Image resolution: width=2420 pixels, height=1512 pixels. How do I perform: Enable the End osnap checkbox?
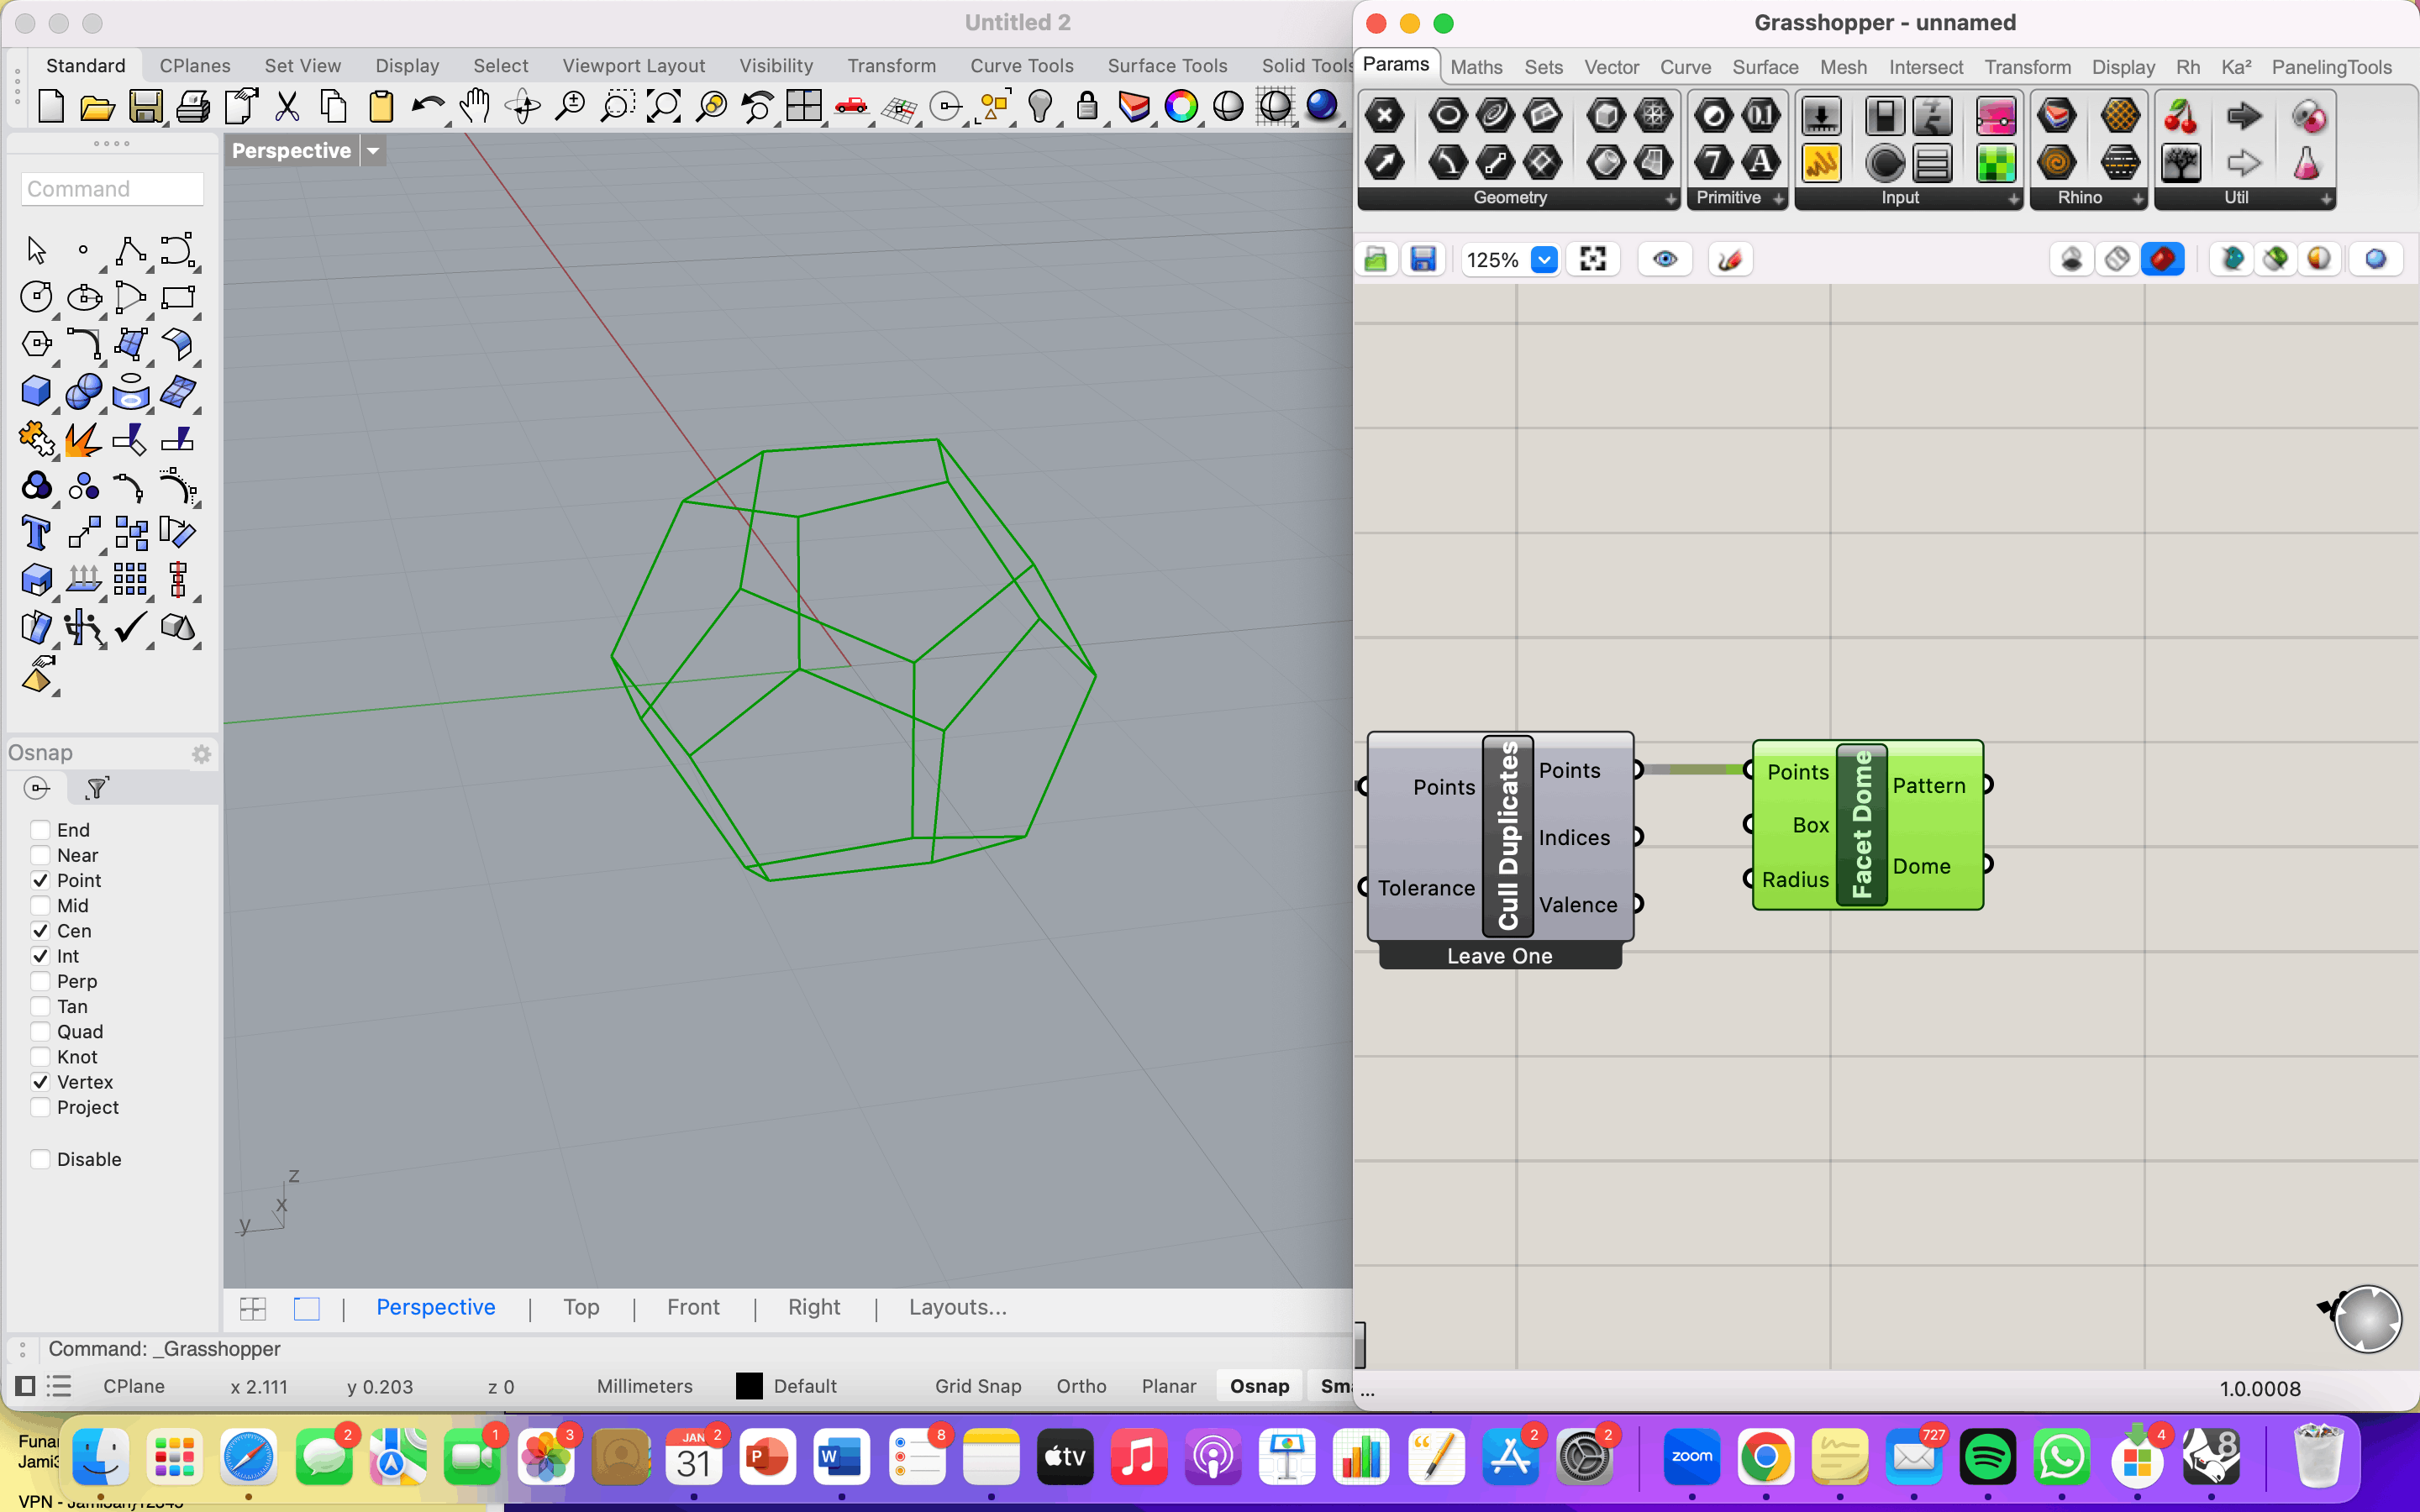click(41, 830)
